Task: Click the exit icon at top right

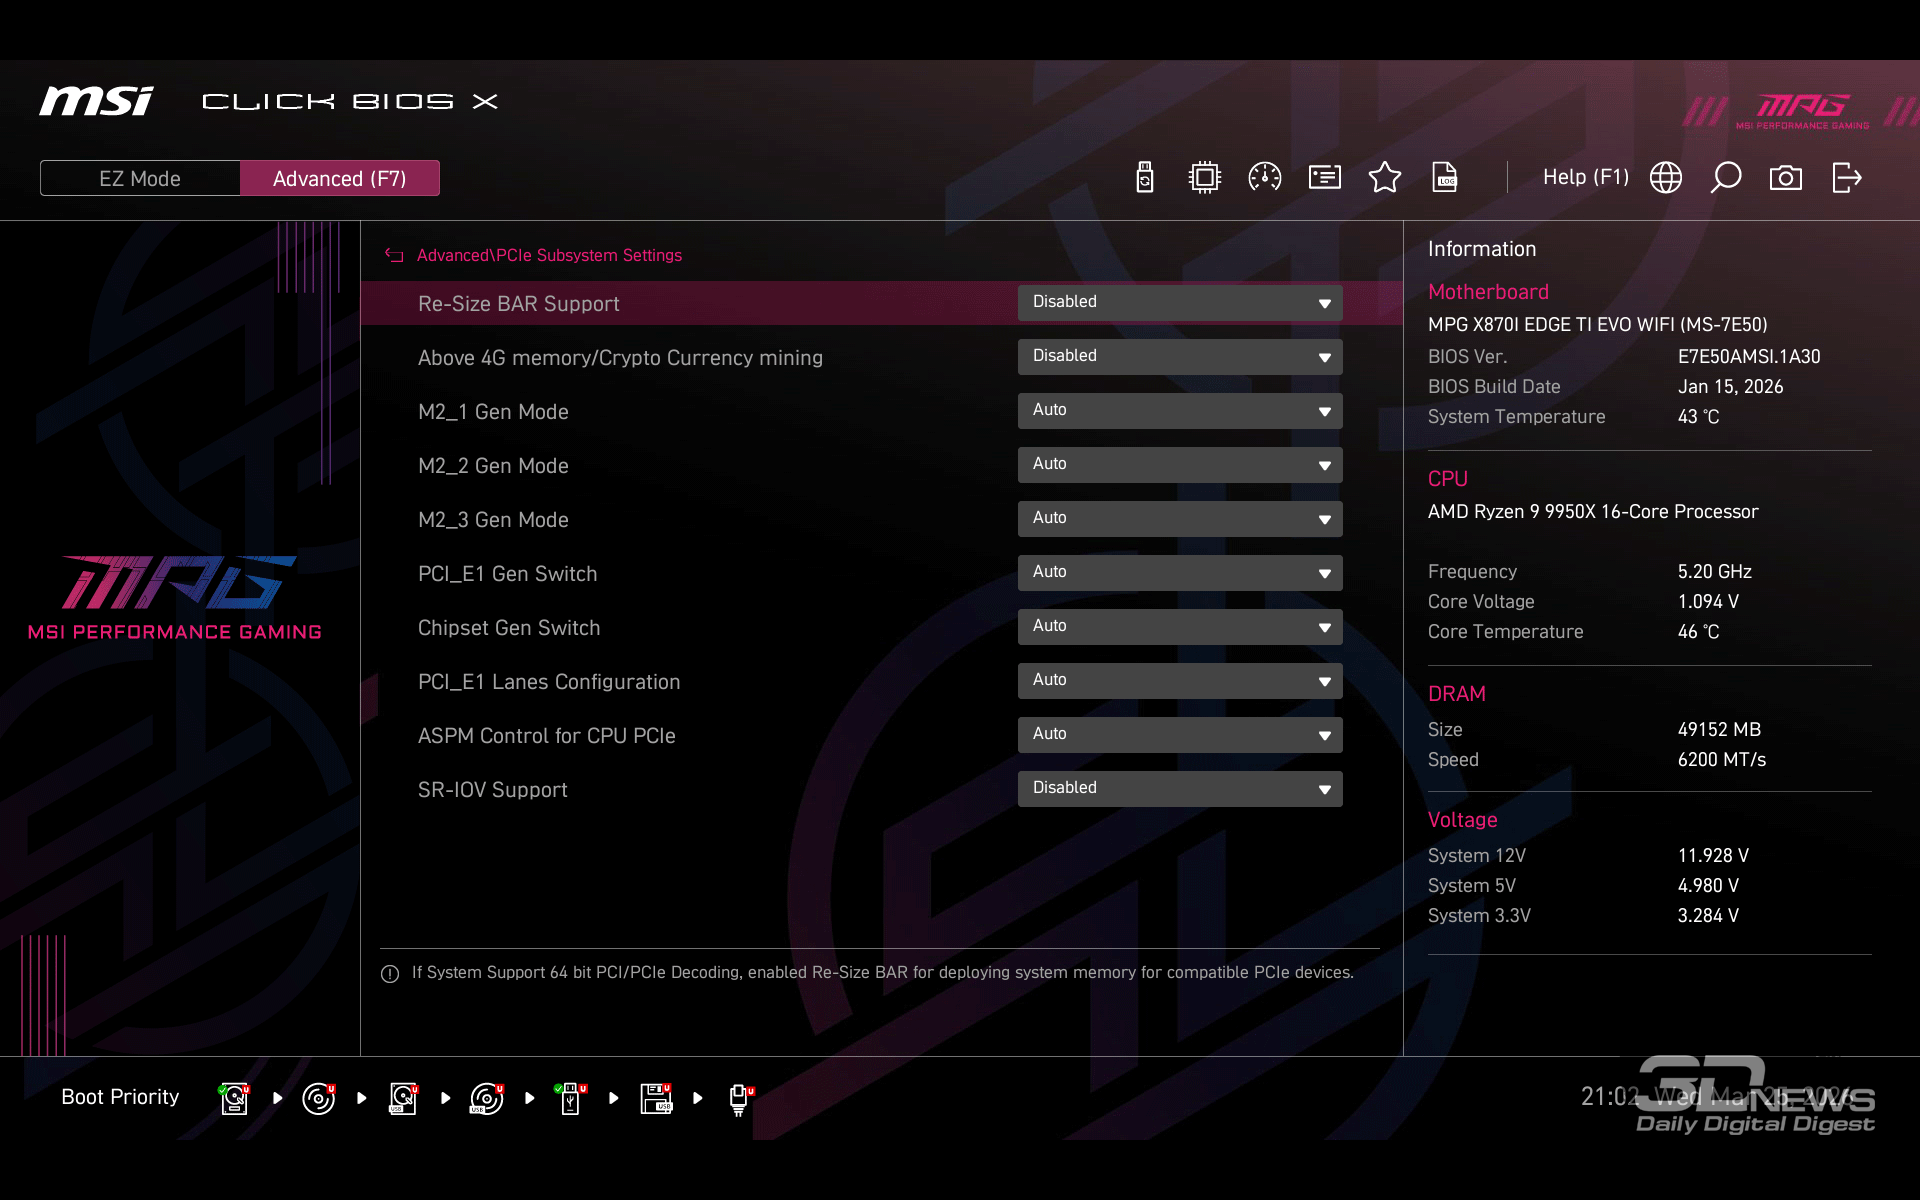Action: click(1846, 178)
